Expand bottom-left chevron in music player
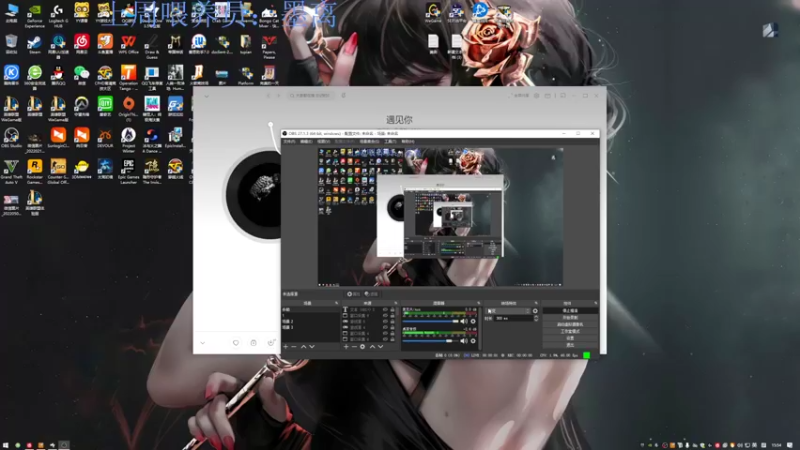The height and width of the screenshot is (450, 800). click(x=203, y=343)
